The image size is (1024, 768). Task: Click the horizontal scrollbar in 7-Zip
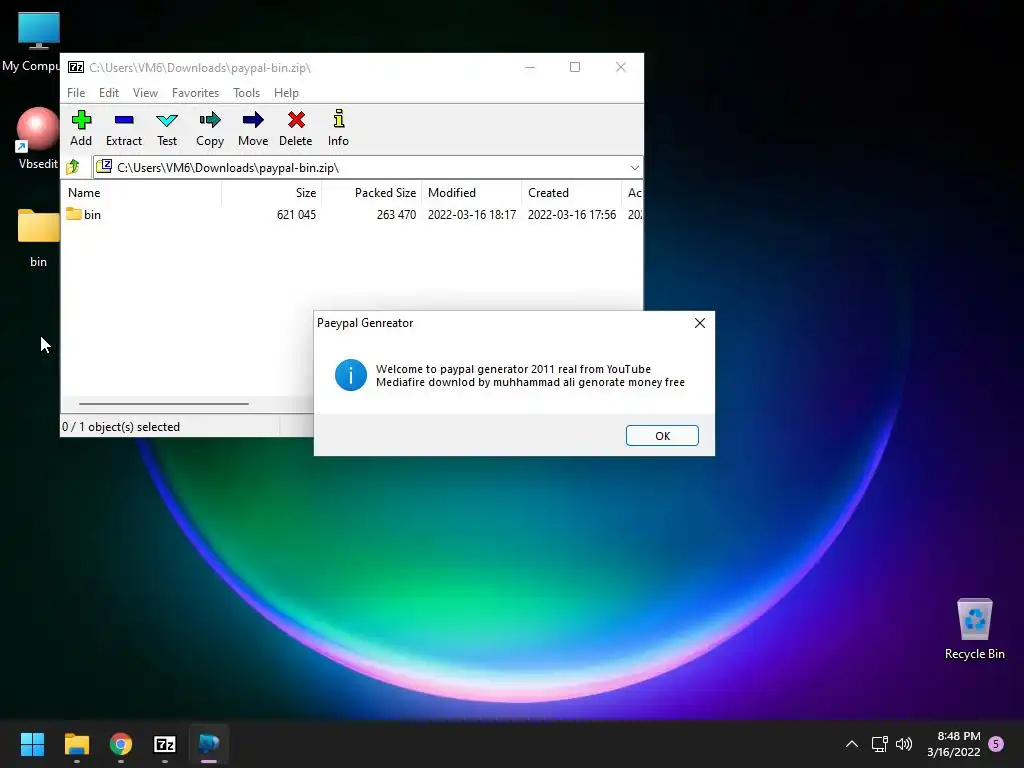pos(163,404)
